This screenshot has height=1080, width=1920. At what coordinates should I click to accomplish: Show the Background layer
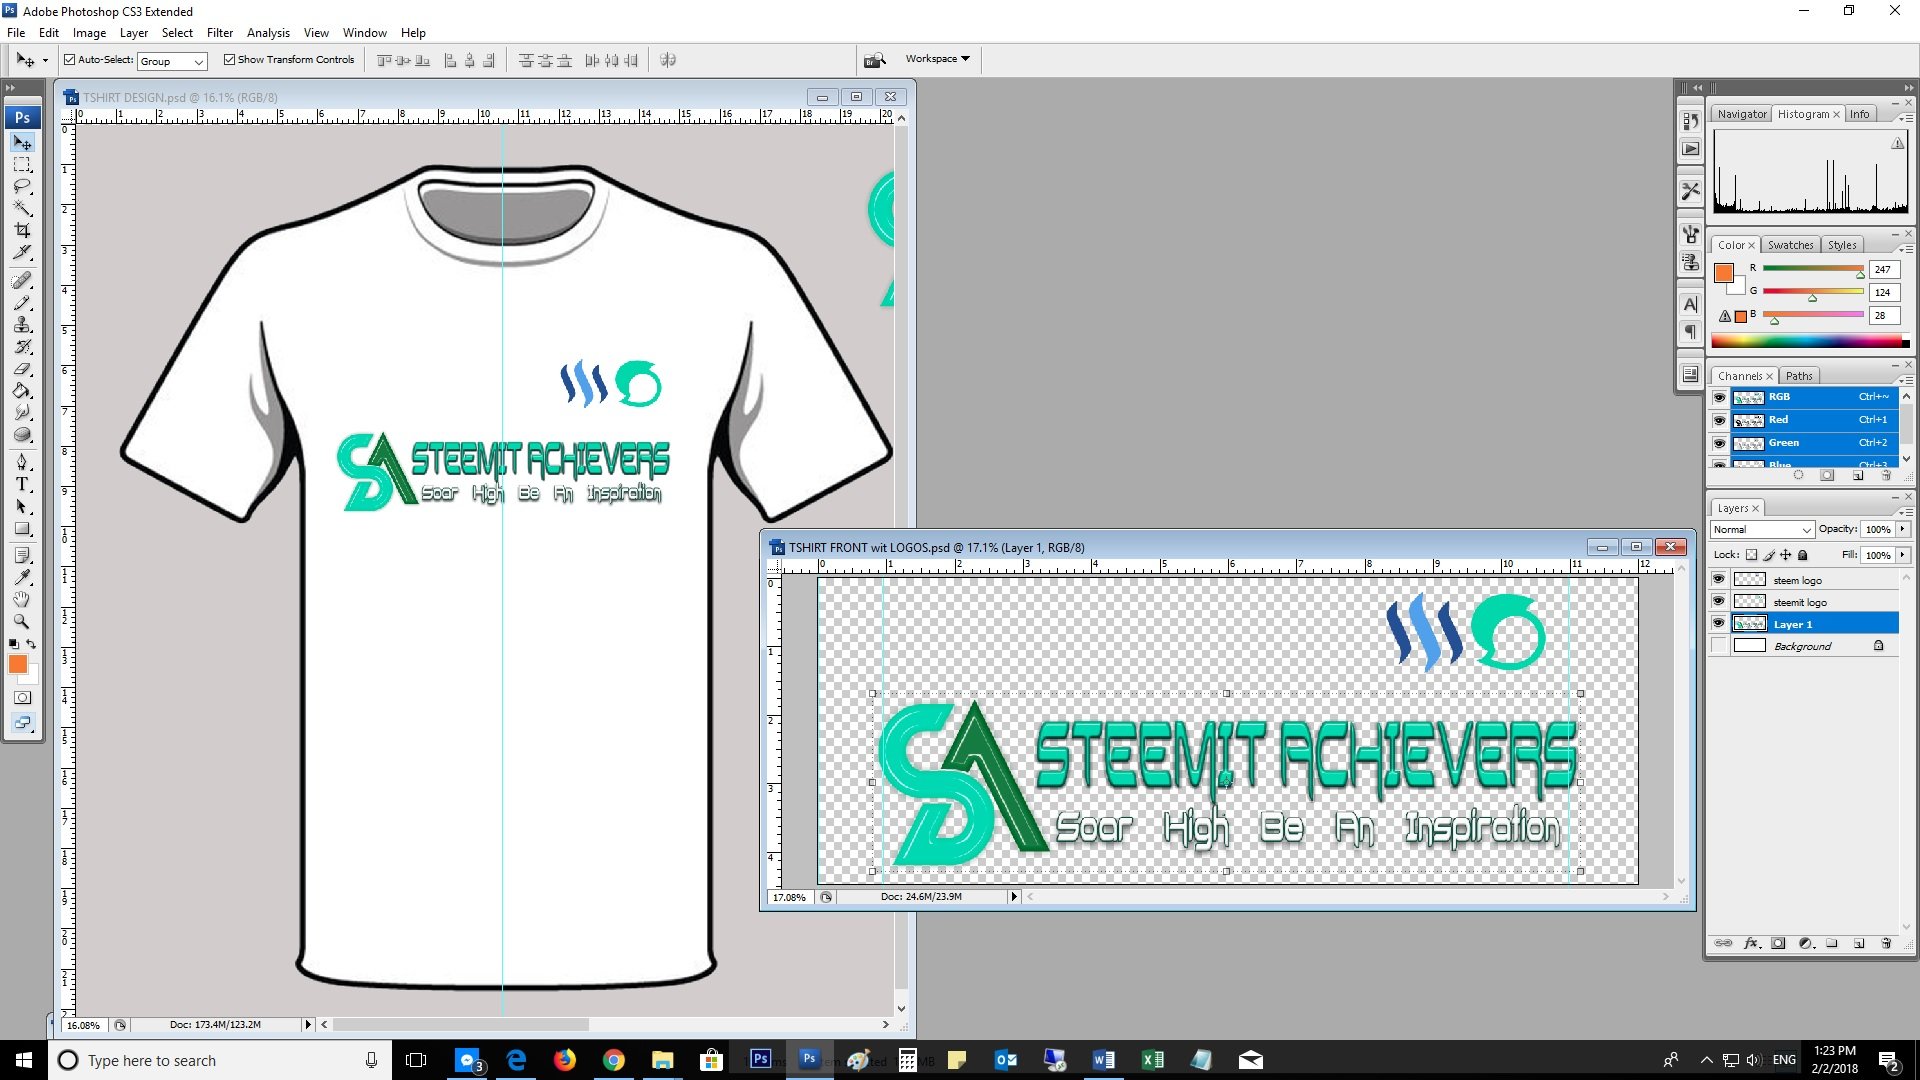point(1718,646)
